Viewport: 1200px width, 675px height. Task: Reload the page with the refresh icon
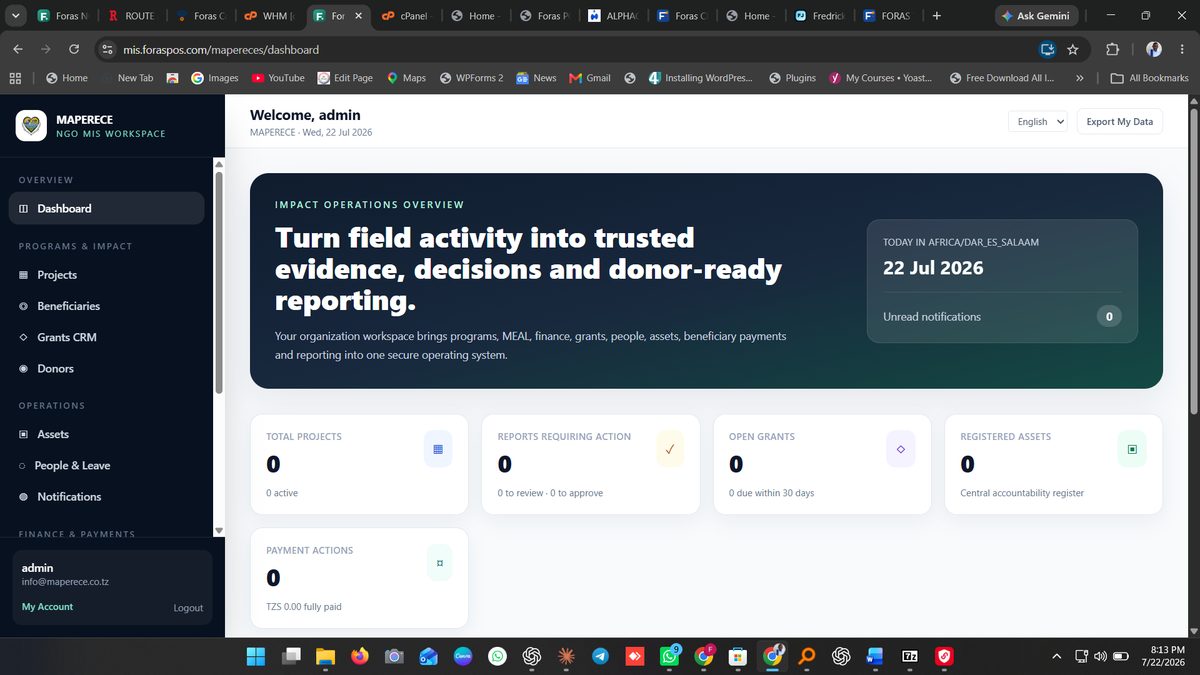(x=74, y=49)
